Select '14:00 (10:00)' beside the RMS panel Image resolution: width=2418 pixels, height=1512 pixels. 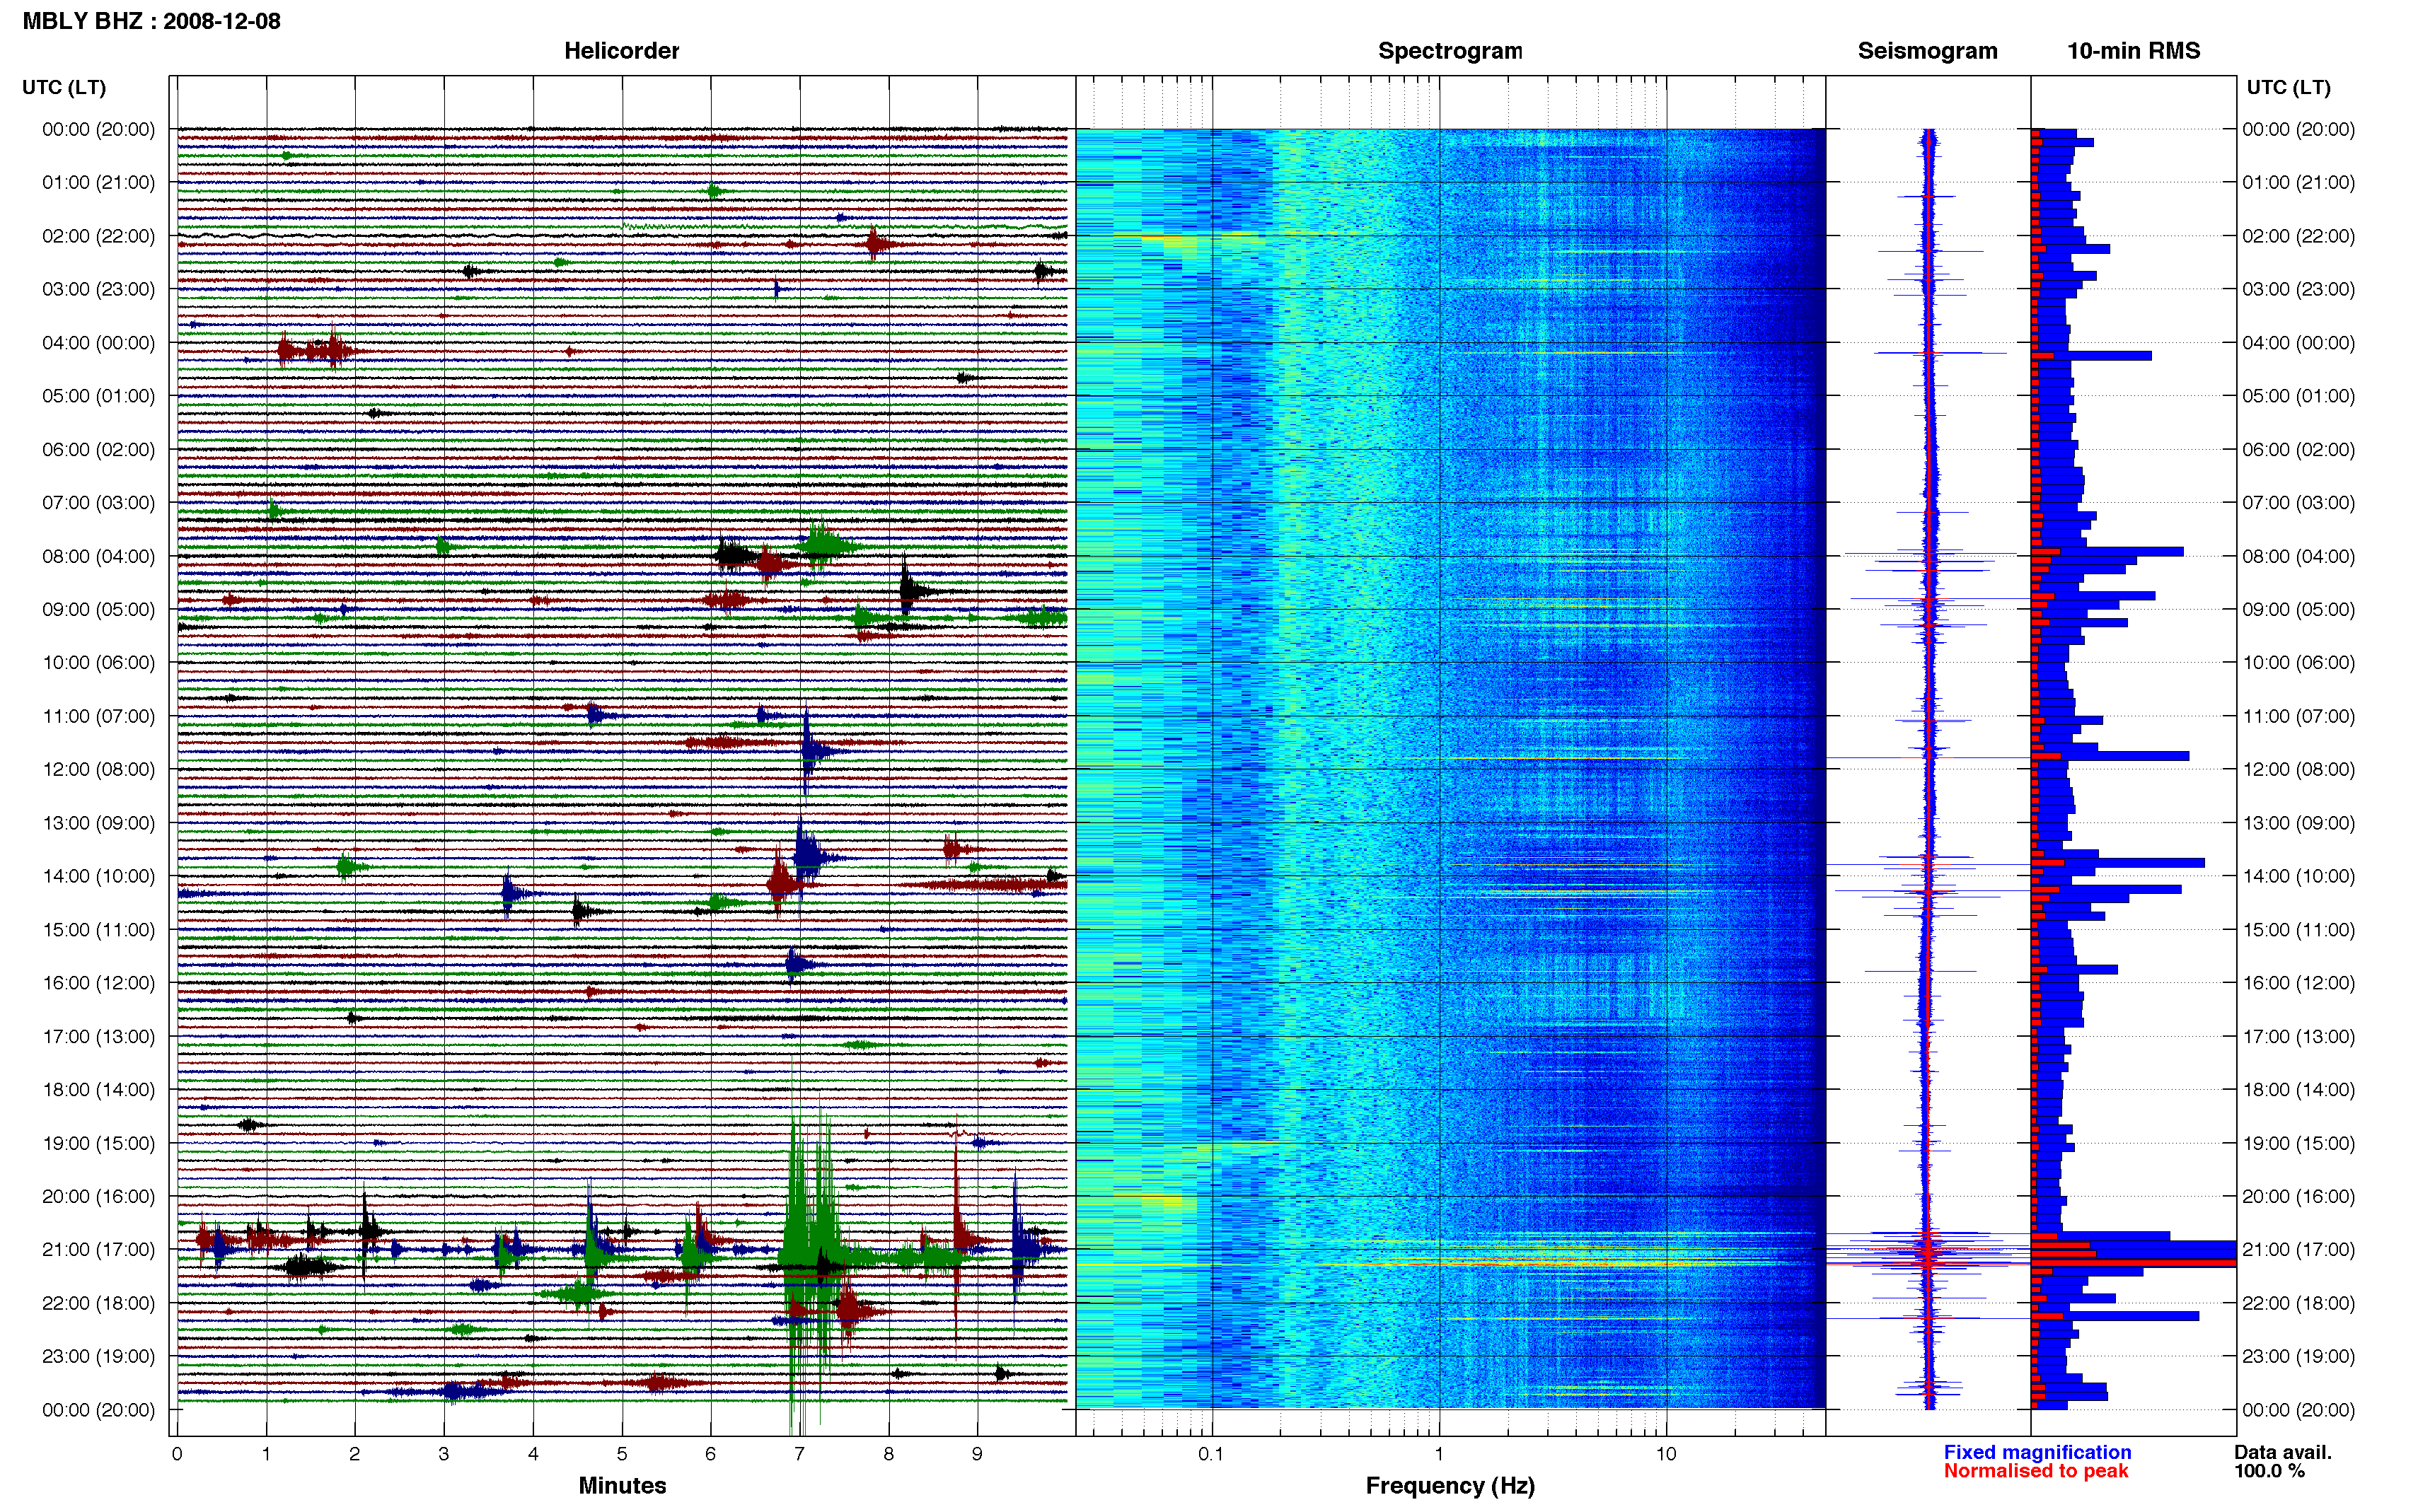pos(2298,876)
